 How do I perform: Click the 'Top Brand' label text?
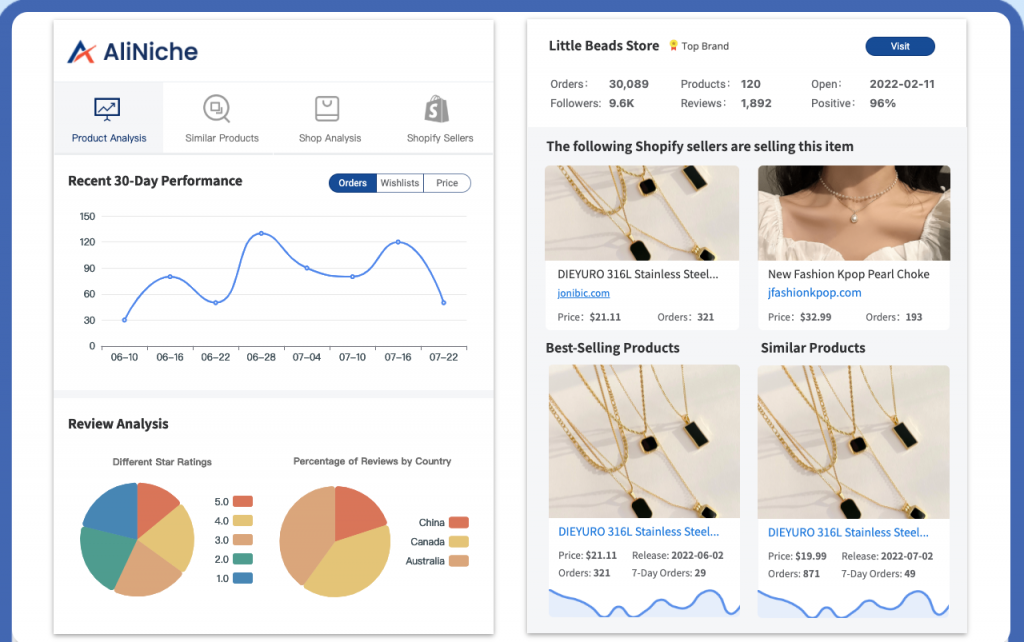(x=705, y=46)
